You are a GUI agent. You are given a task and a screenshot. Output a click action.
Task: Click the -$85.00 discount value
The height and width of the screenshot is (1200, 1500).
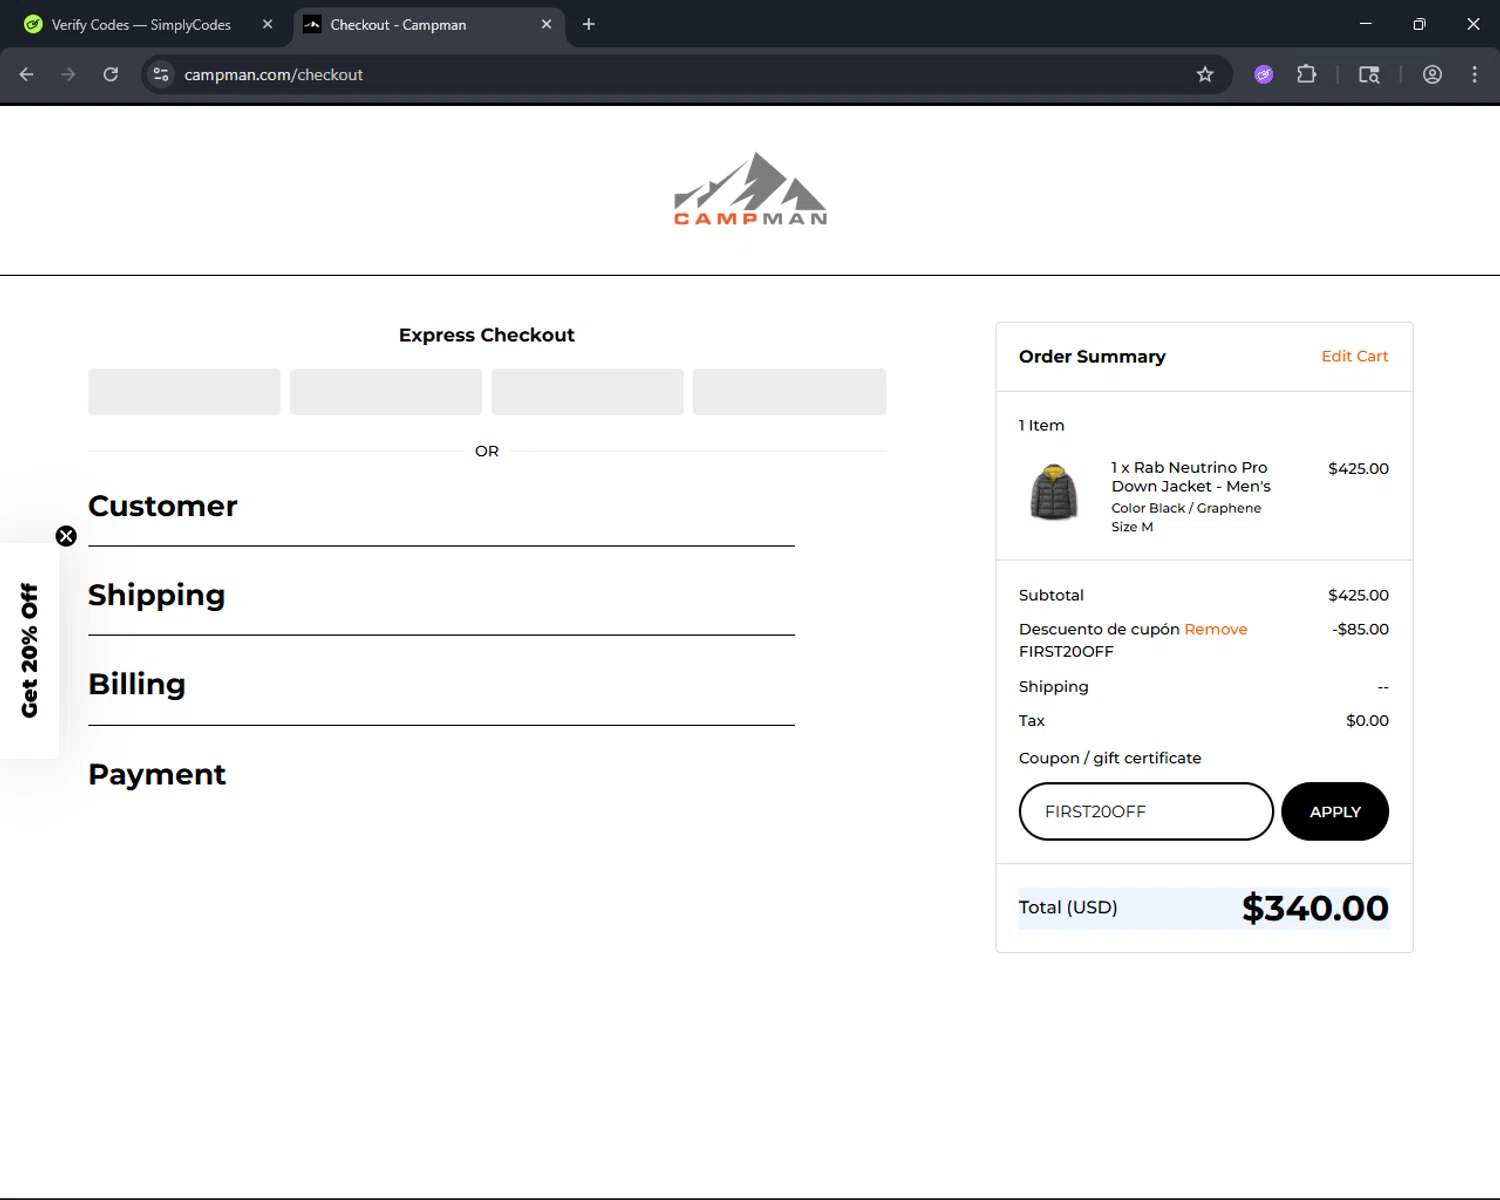click(1360, 629)
